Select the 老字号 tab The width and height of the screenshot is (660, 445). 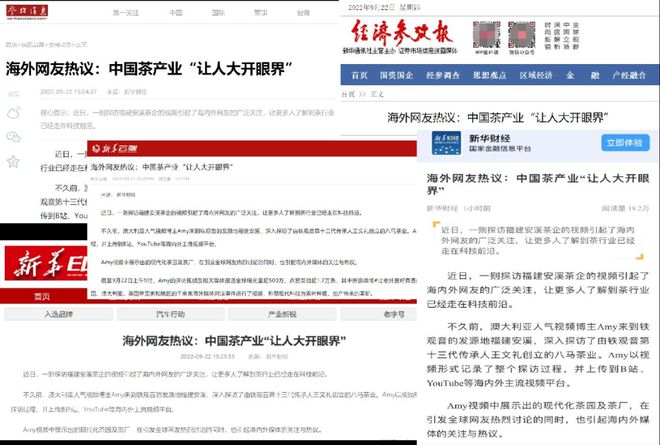(x=378, y=314)
